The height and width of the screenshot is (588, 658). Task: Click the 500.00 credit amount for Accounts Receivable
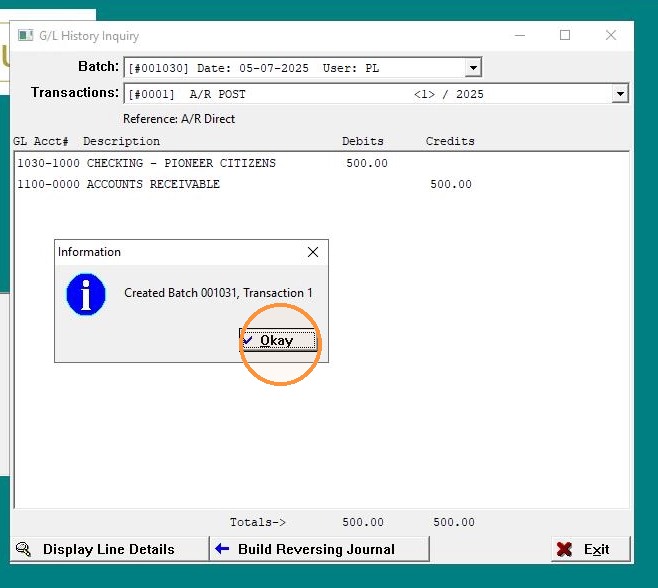click(451, 184)
